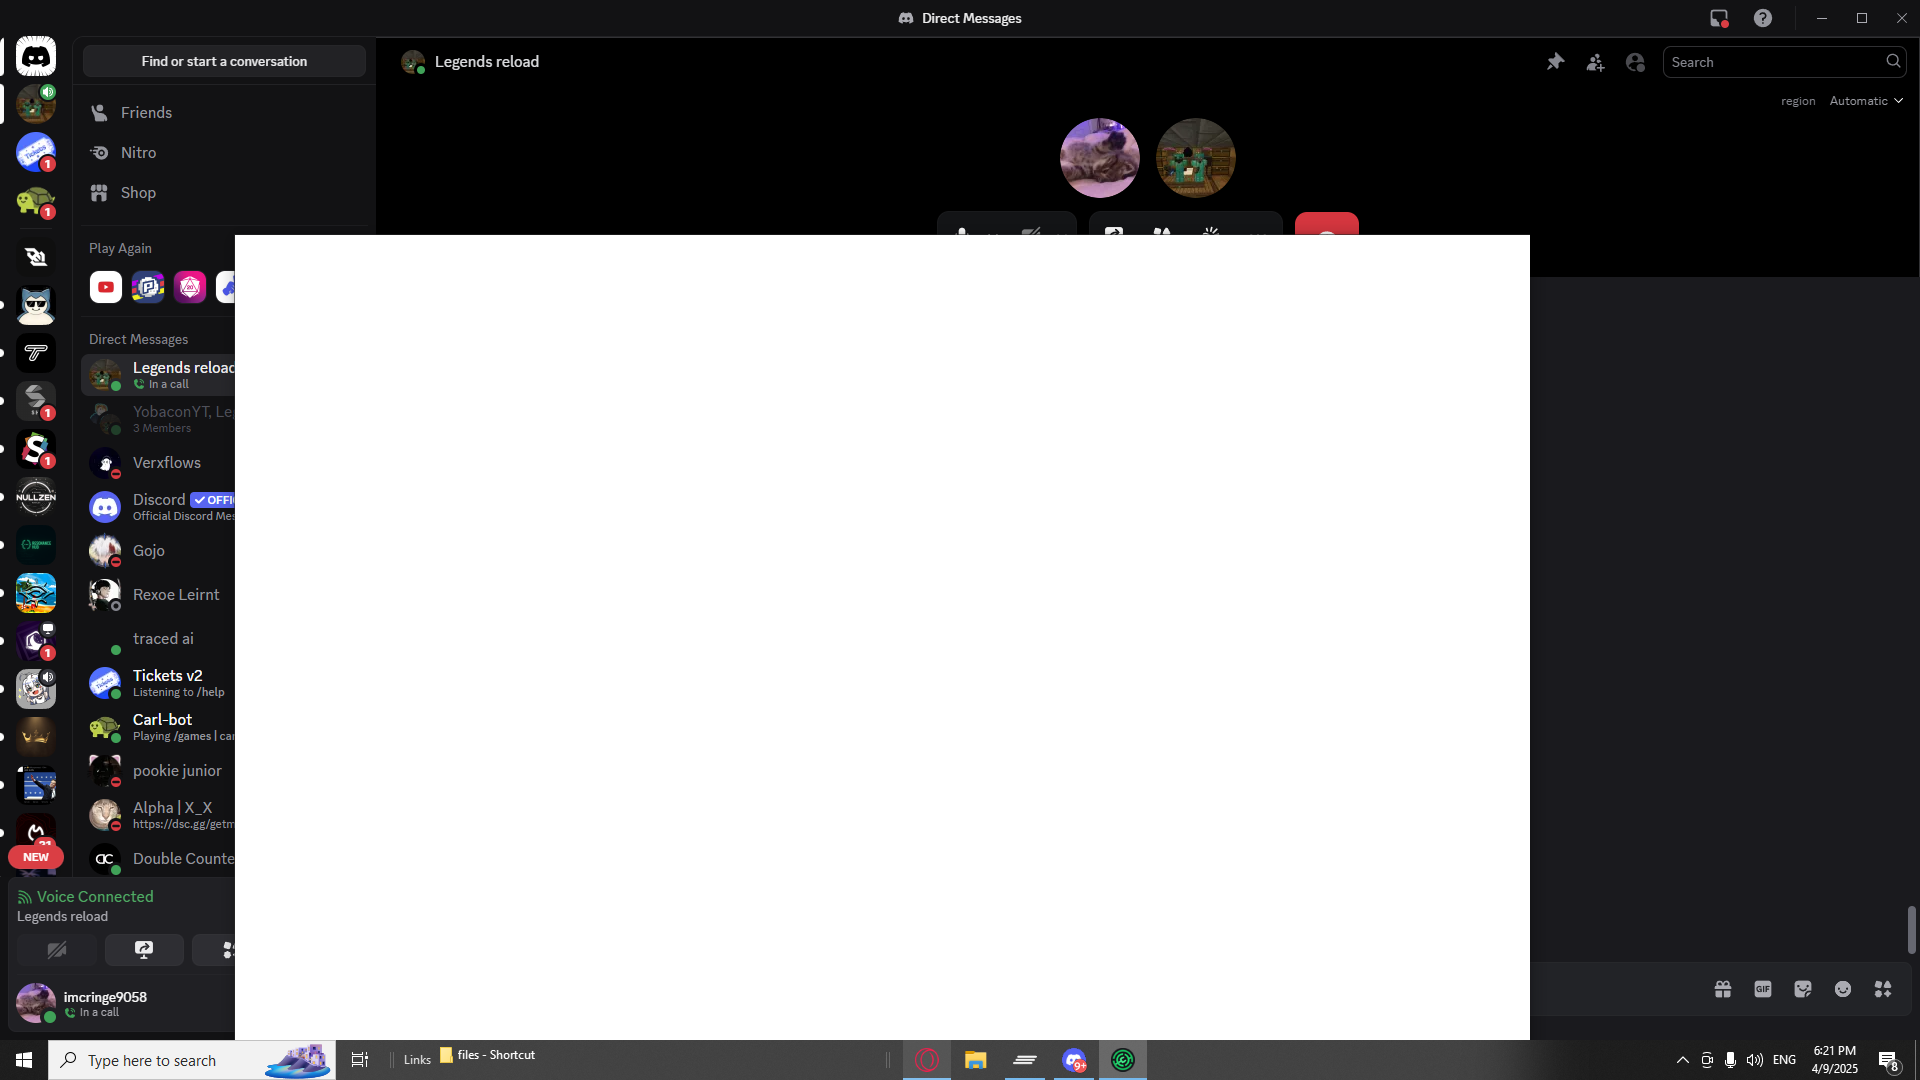
Task: Open Windows notification center
Action: pyautogui.click(x=1889, y=1061)
